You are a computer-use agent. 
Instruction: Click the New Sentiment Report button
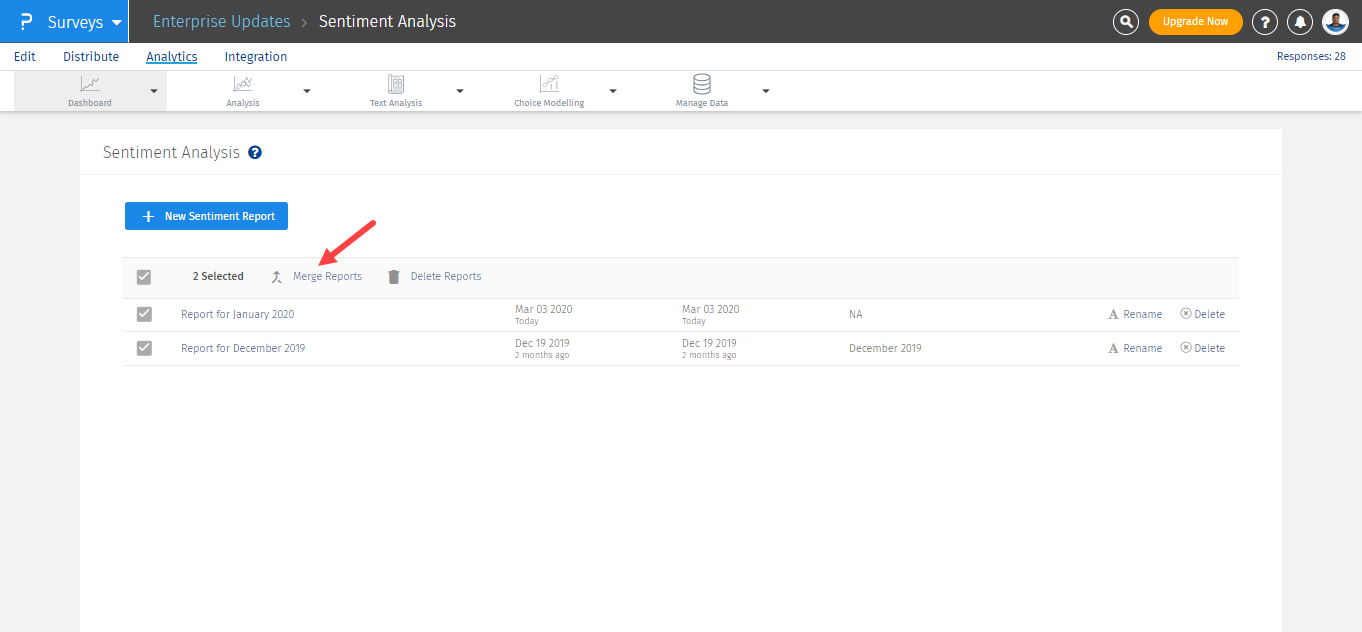tap(206, 216)
